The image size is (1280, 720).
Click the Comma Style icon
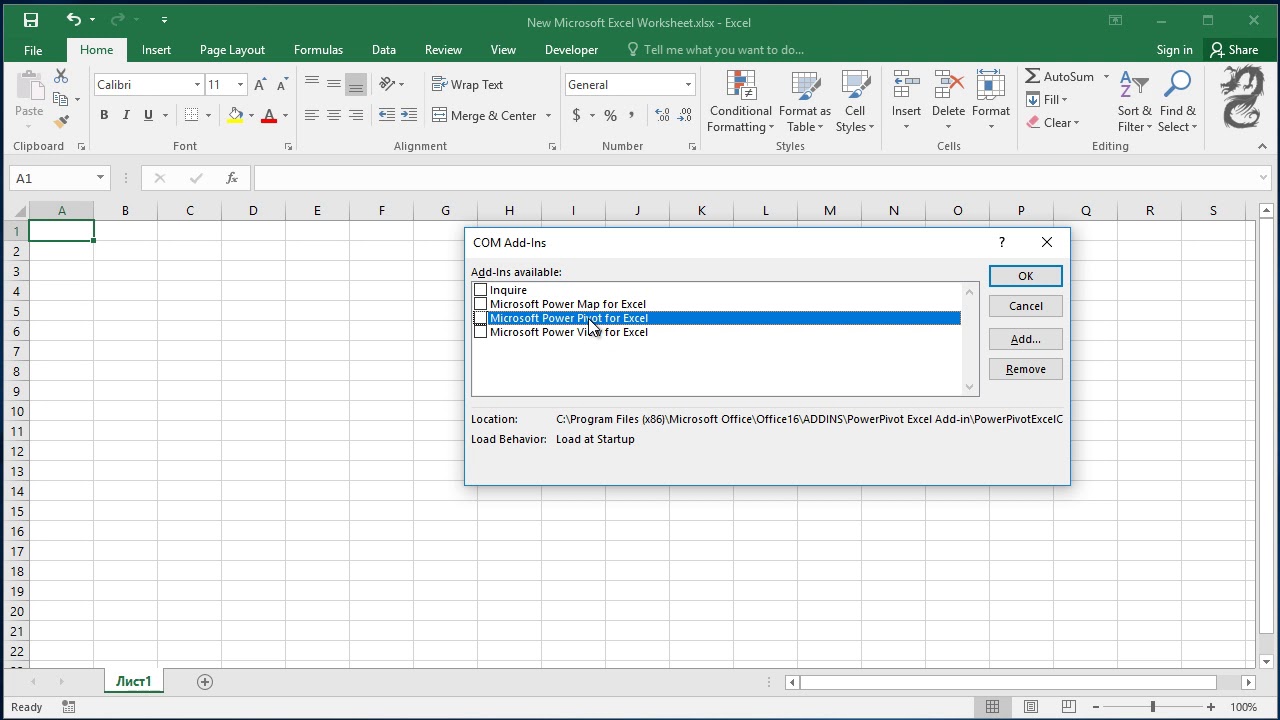(632, 115)
